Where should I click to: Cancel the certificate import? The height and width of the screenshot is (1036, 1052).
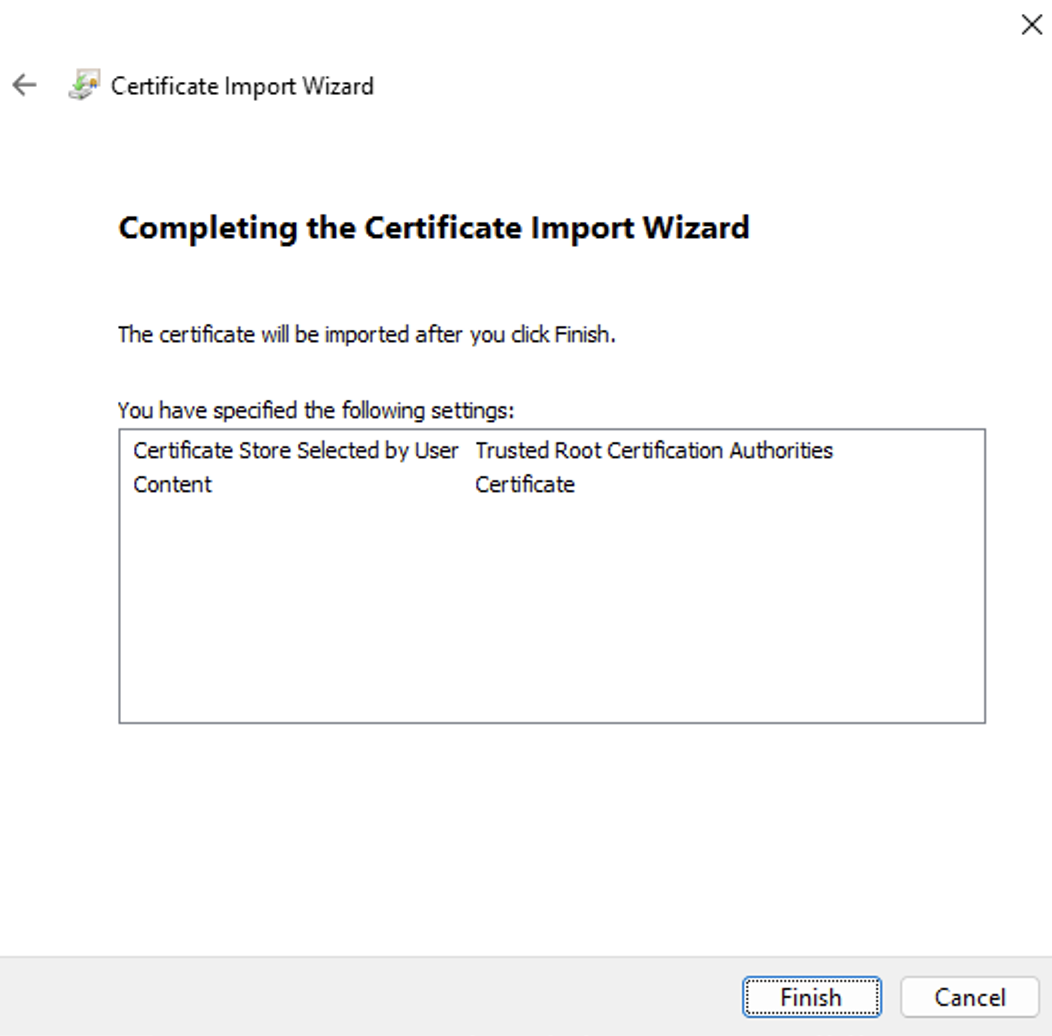969,997
